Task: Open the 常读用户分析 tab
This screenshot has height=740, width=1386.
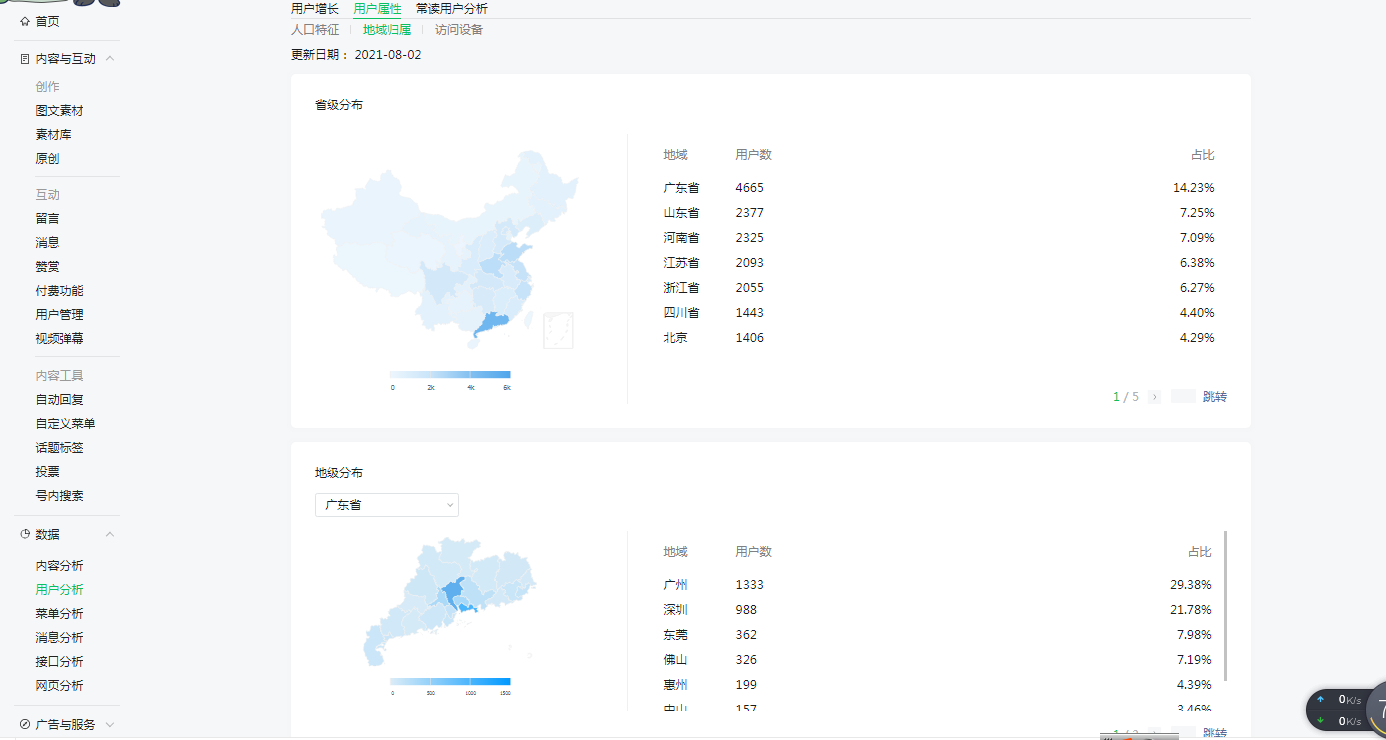Action: [452, 8]
